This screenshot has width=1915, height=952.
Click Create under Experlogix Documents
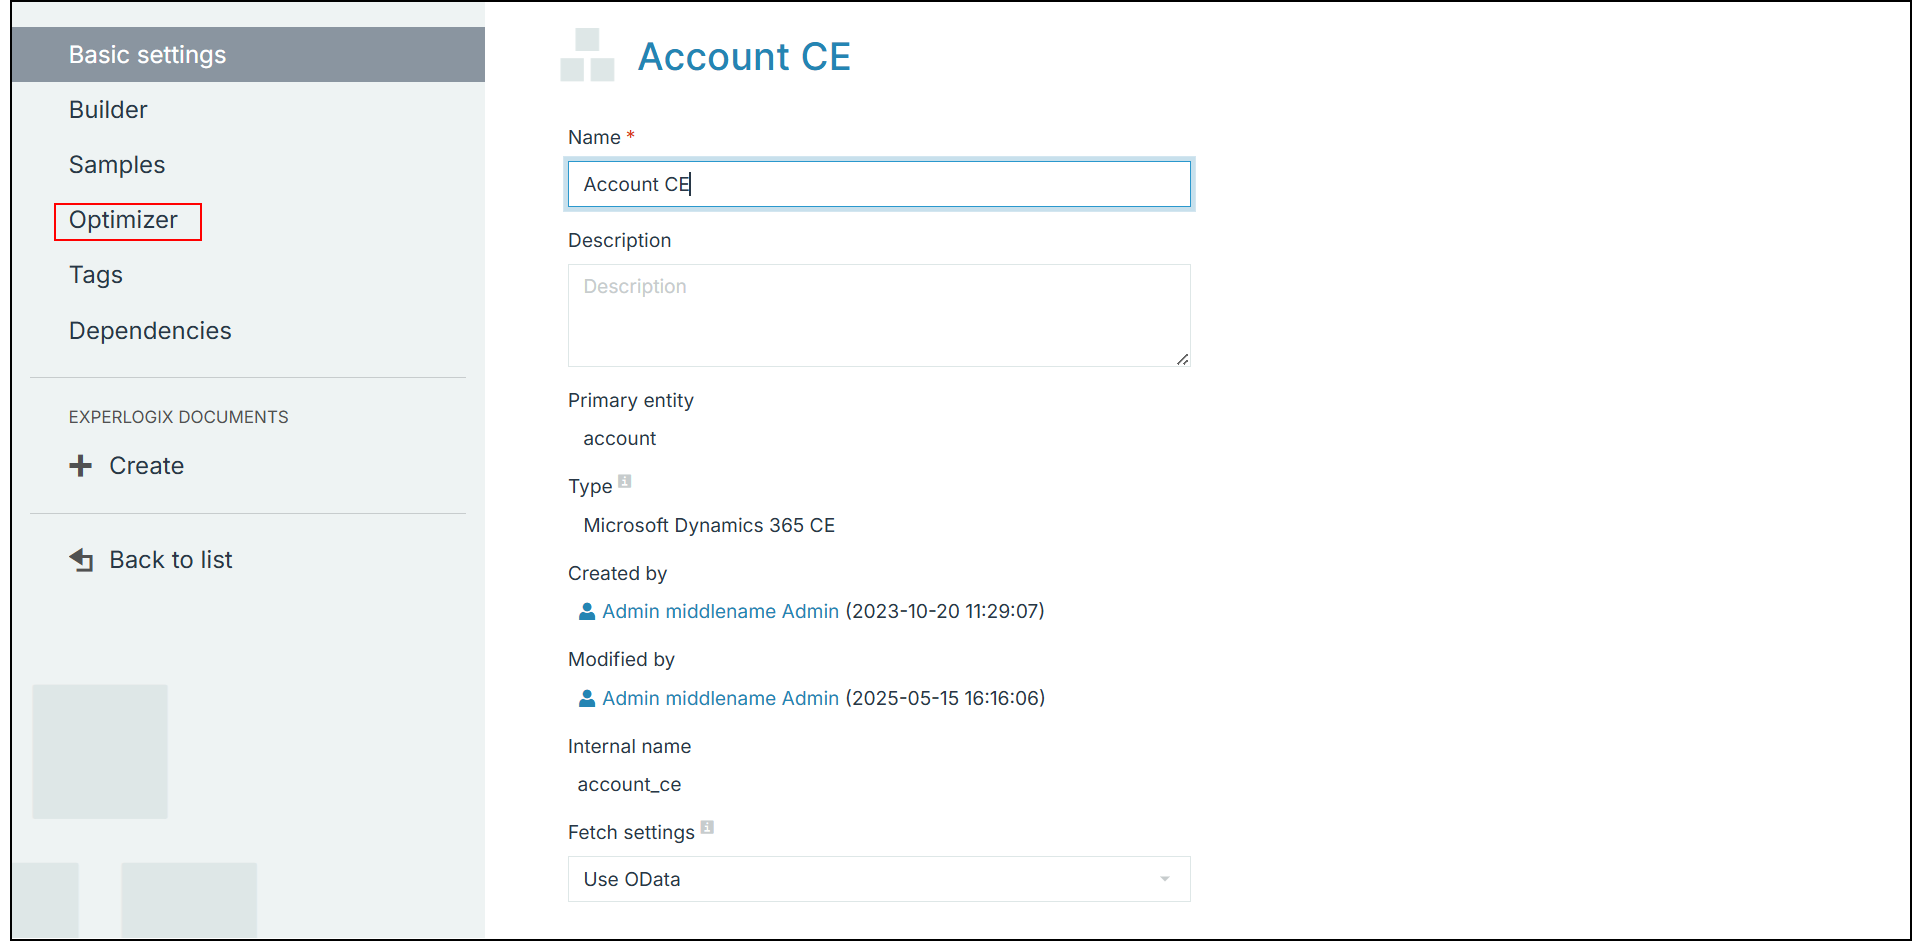tap(146, 466)
